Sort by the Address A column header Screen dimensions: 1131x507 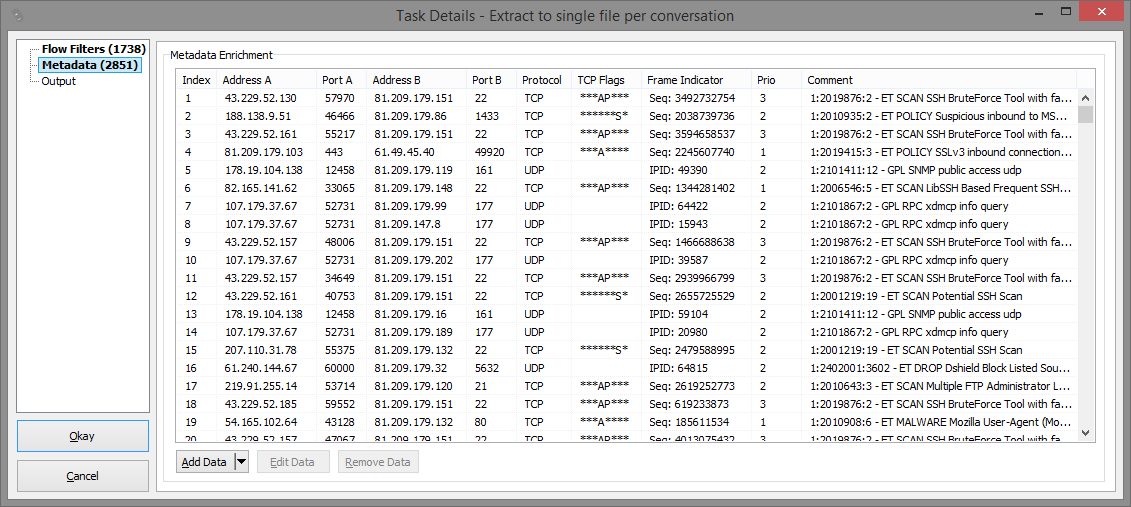coord(247,80)
